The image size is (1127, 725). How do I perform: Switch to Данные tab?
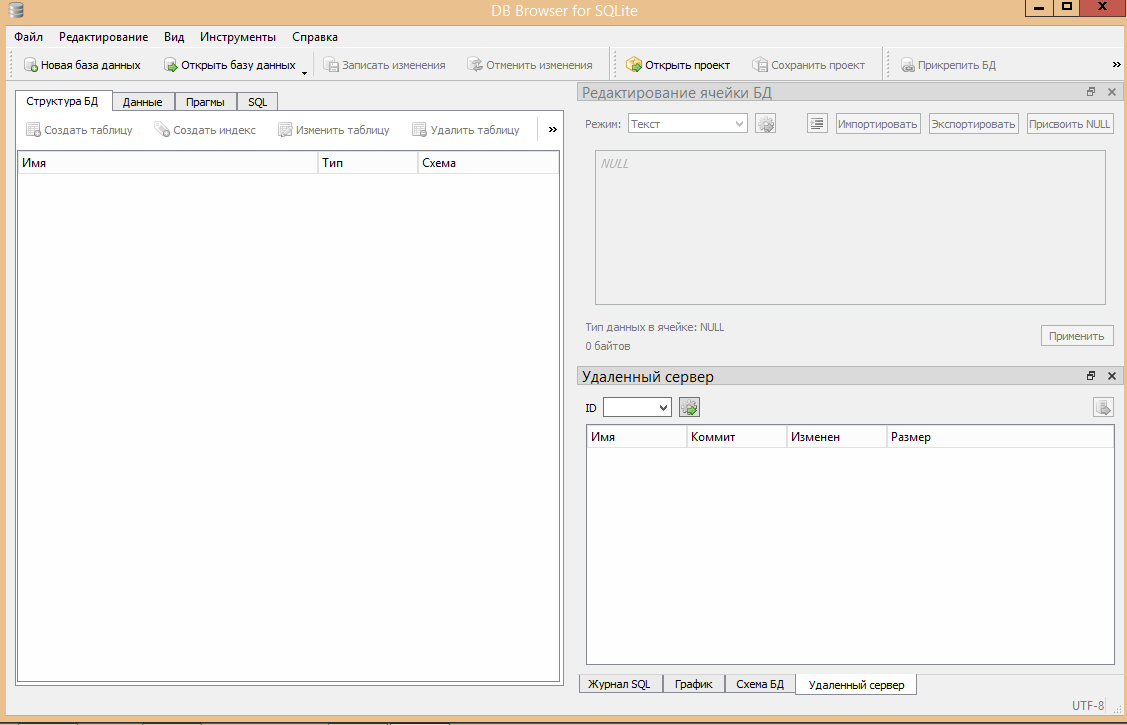[x=142, y=102]
